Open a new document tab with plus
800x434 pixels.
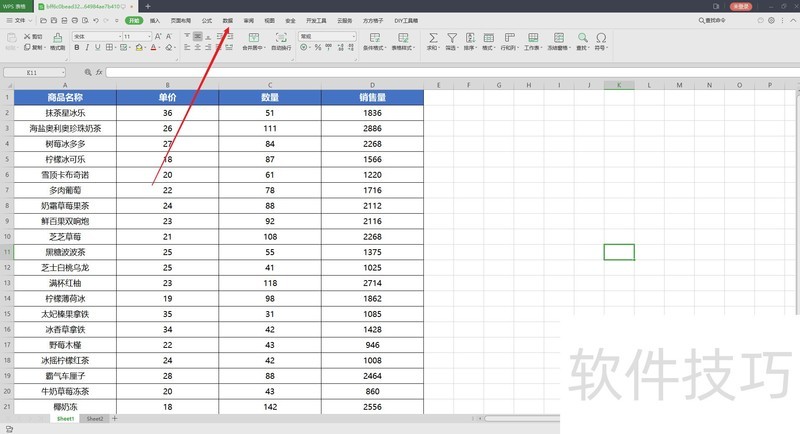click(x=147, y=6)
